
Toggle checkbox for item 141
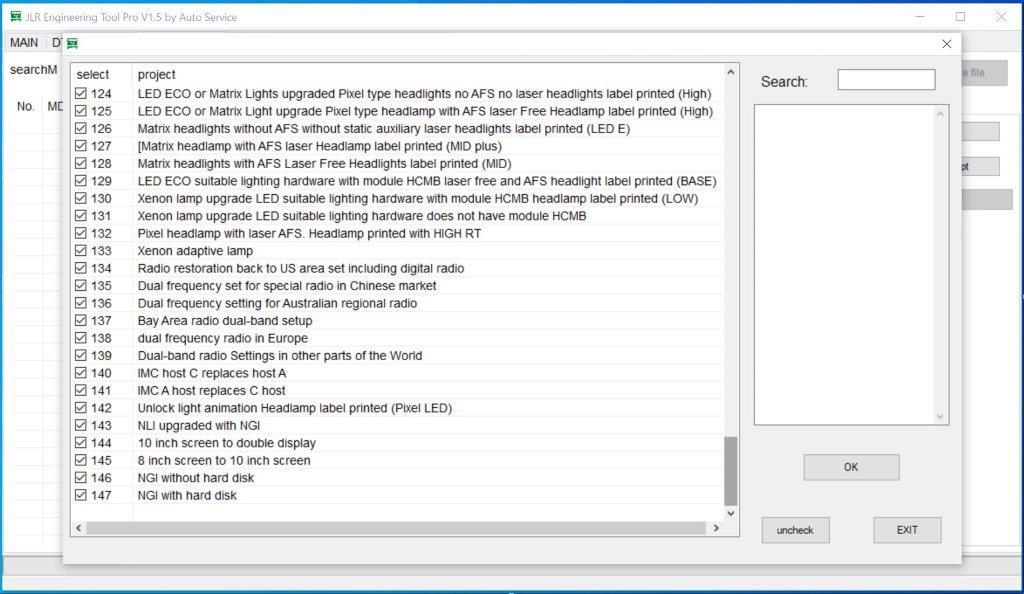(x=80, y=390)
